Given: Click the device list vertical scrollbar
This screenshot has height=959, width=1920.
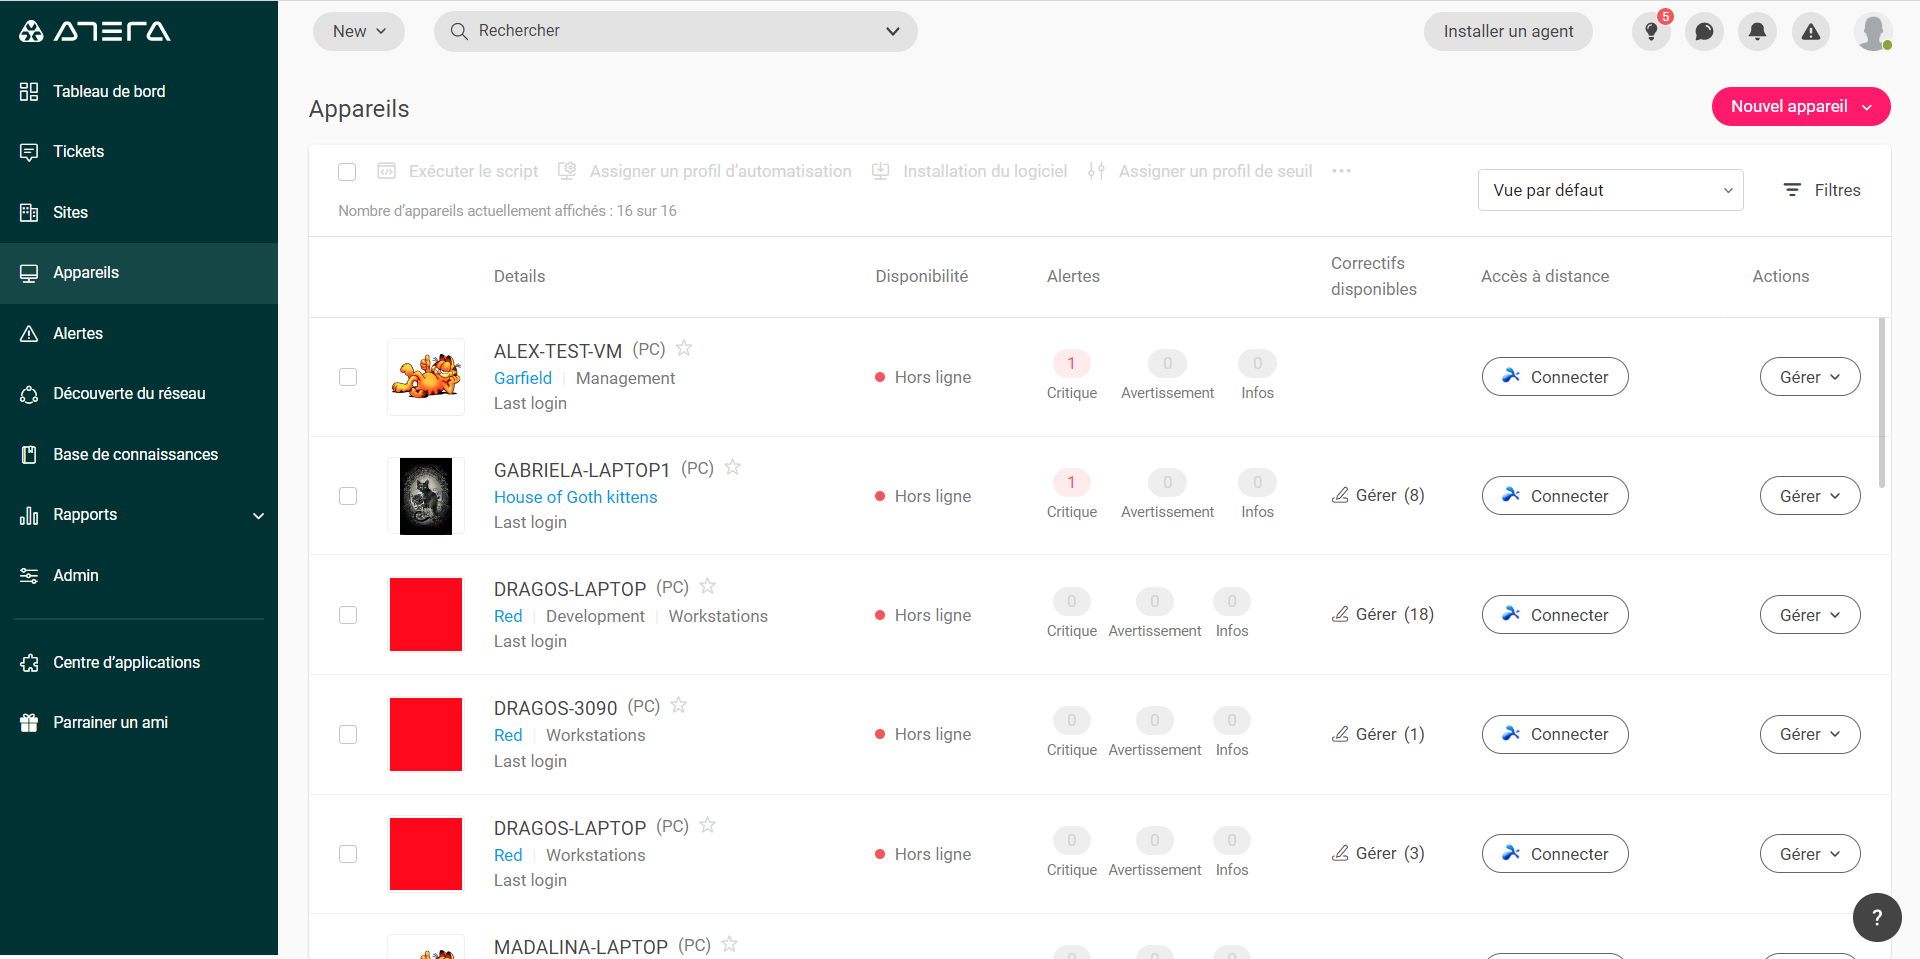Looking at the screenshot, I should [1882, 403].
